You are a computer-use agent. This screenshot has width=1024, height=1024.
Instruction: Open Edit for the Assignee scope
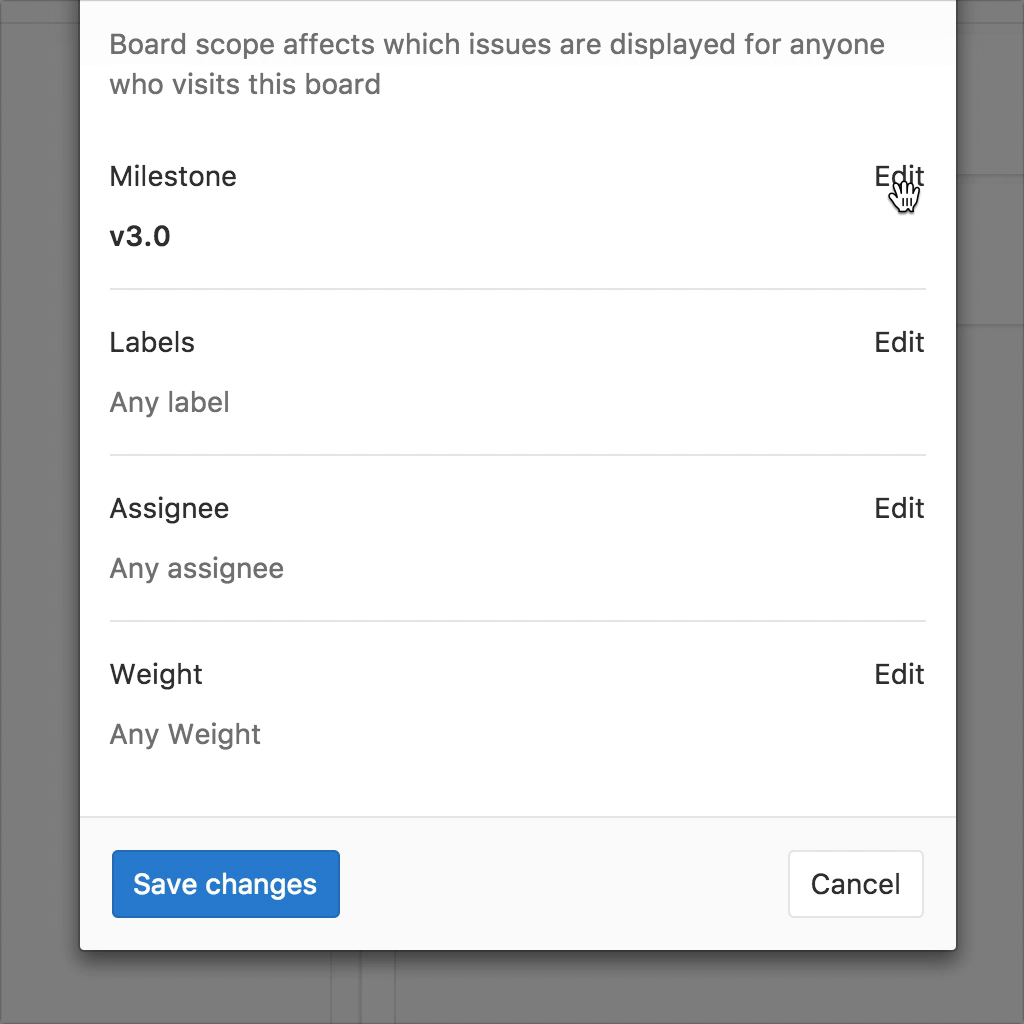[x=899, y=509]
